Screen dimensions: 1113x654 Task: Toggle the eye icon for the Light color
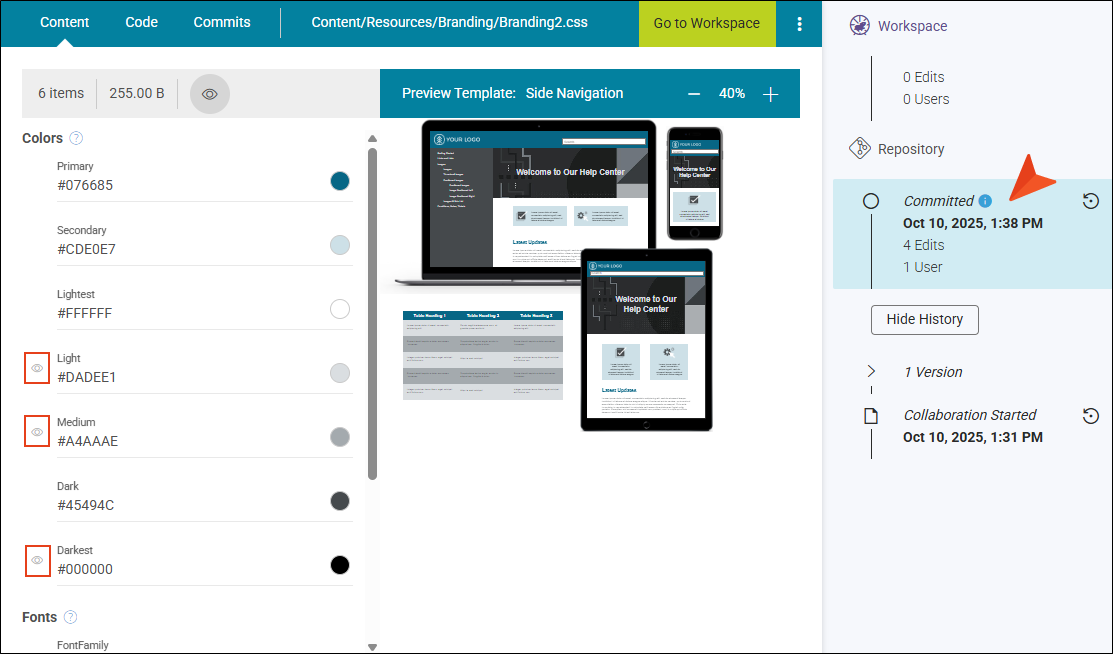(x=37, y=368)
